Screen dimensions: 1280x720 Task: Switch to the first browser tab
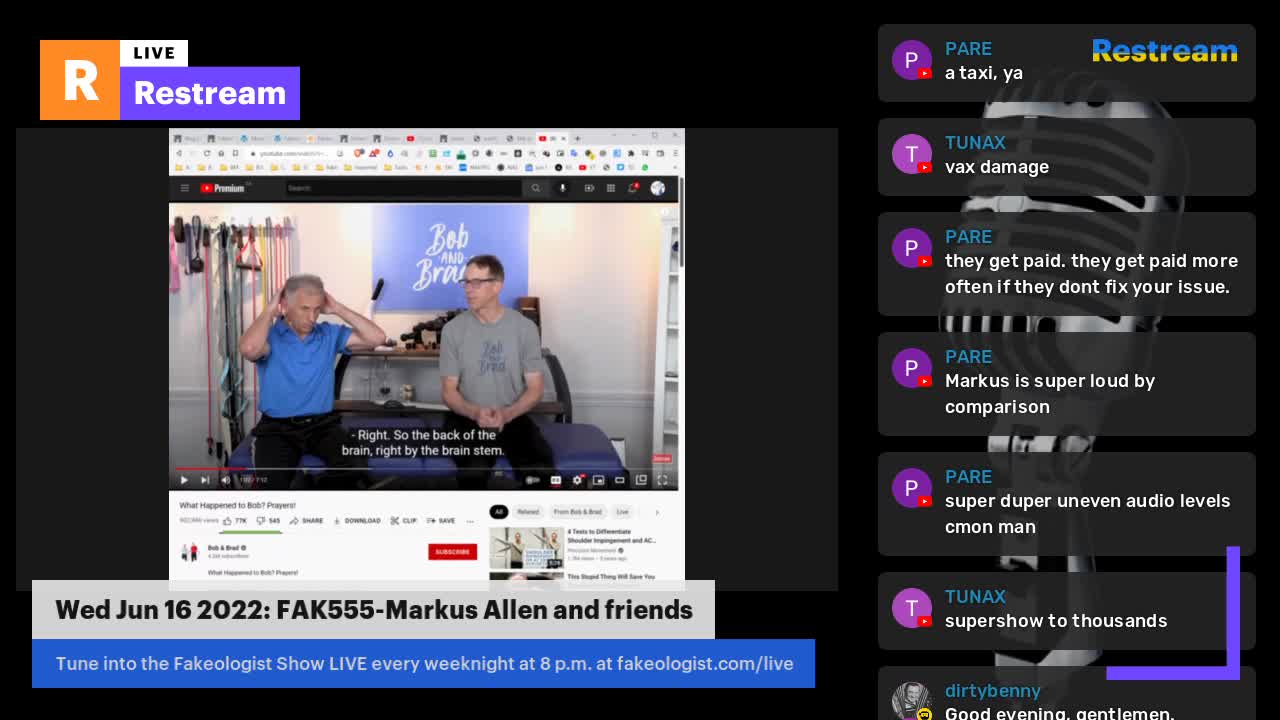point(186,138)
